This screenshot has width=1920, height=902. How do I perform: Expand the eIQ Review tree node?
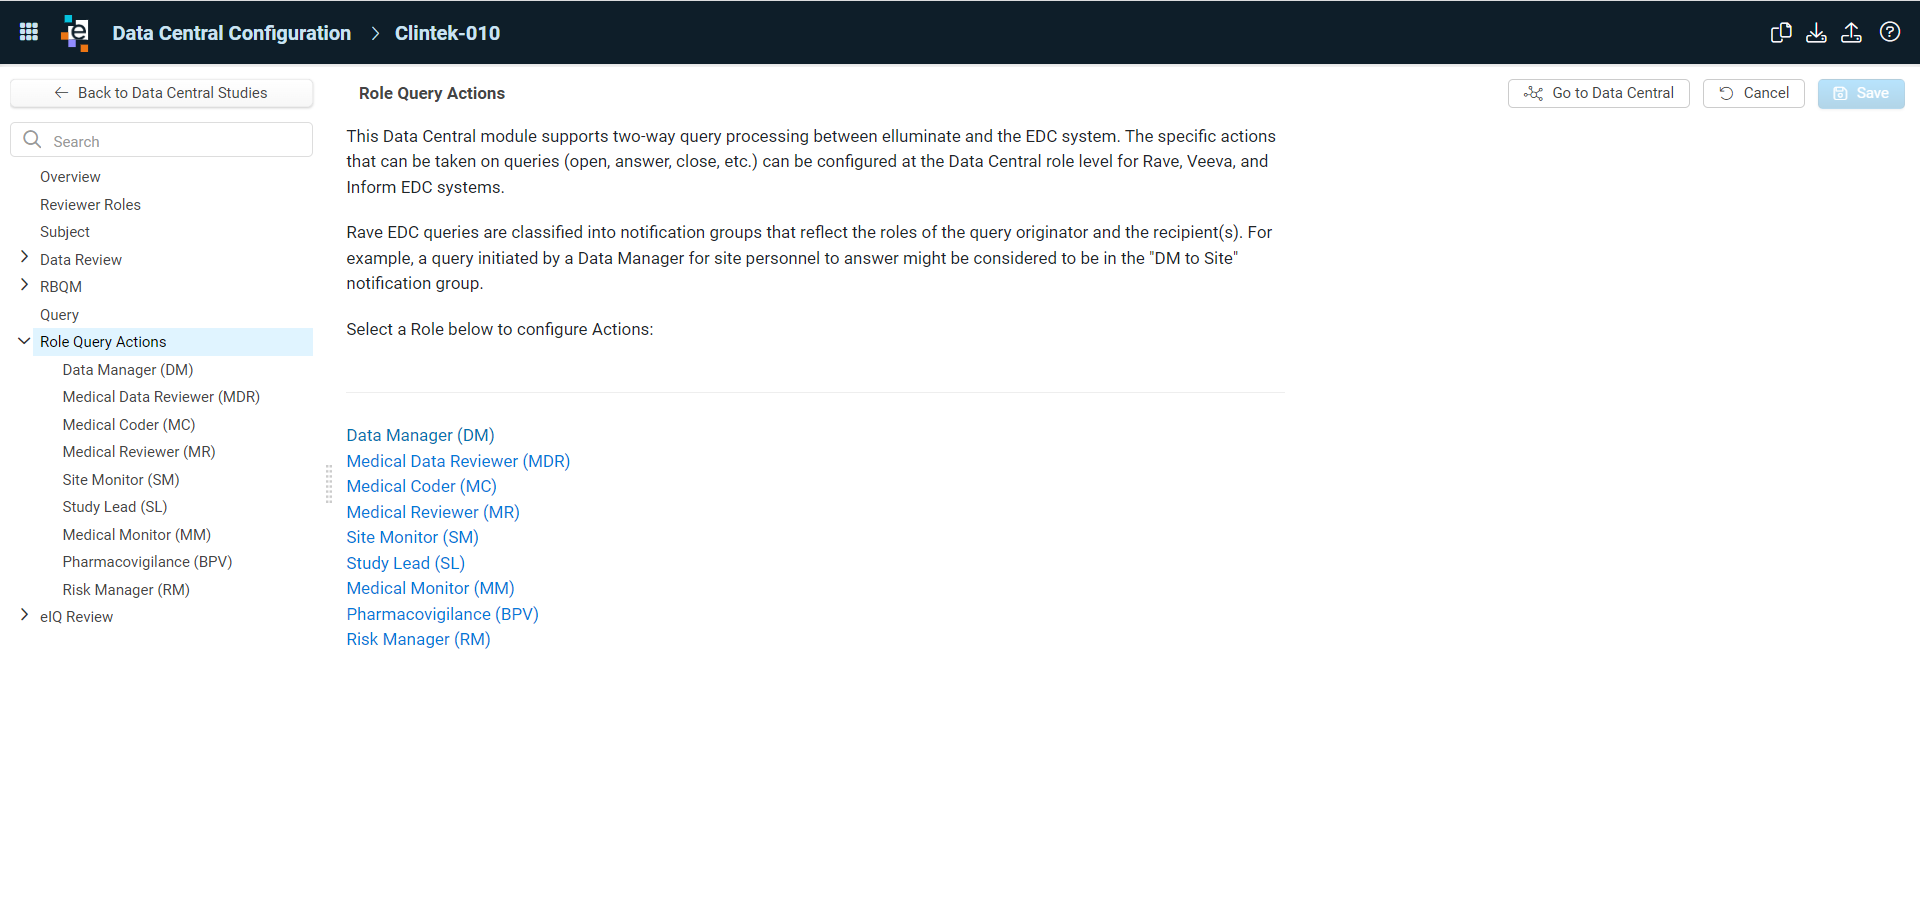24,615
